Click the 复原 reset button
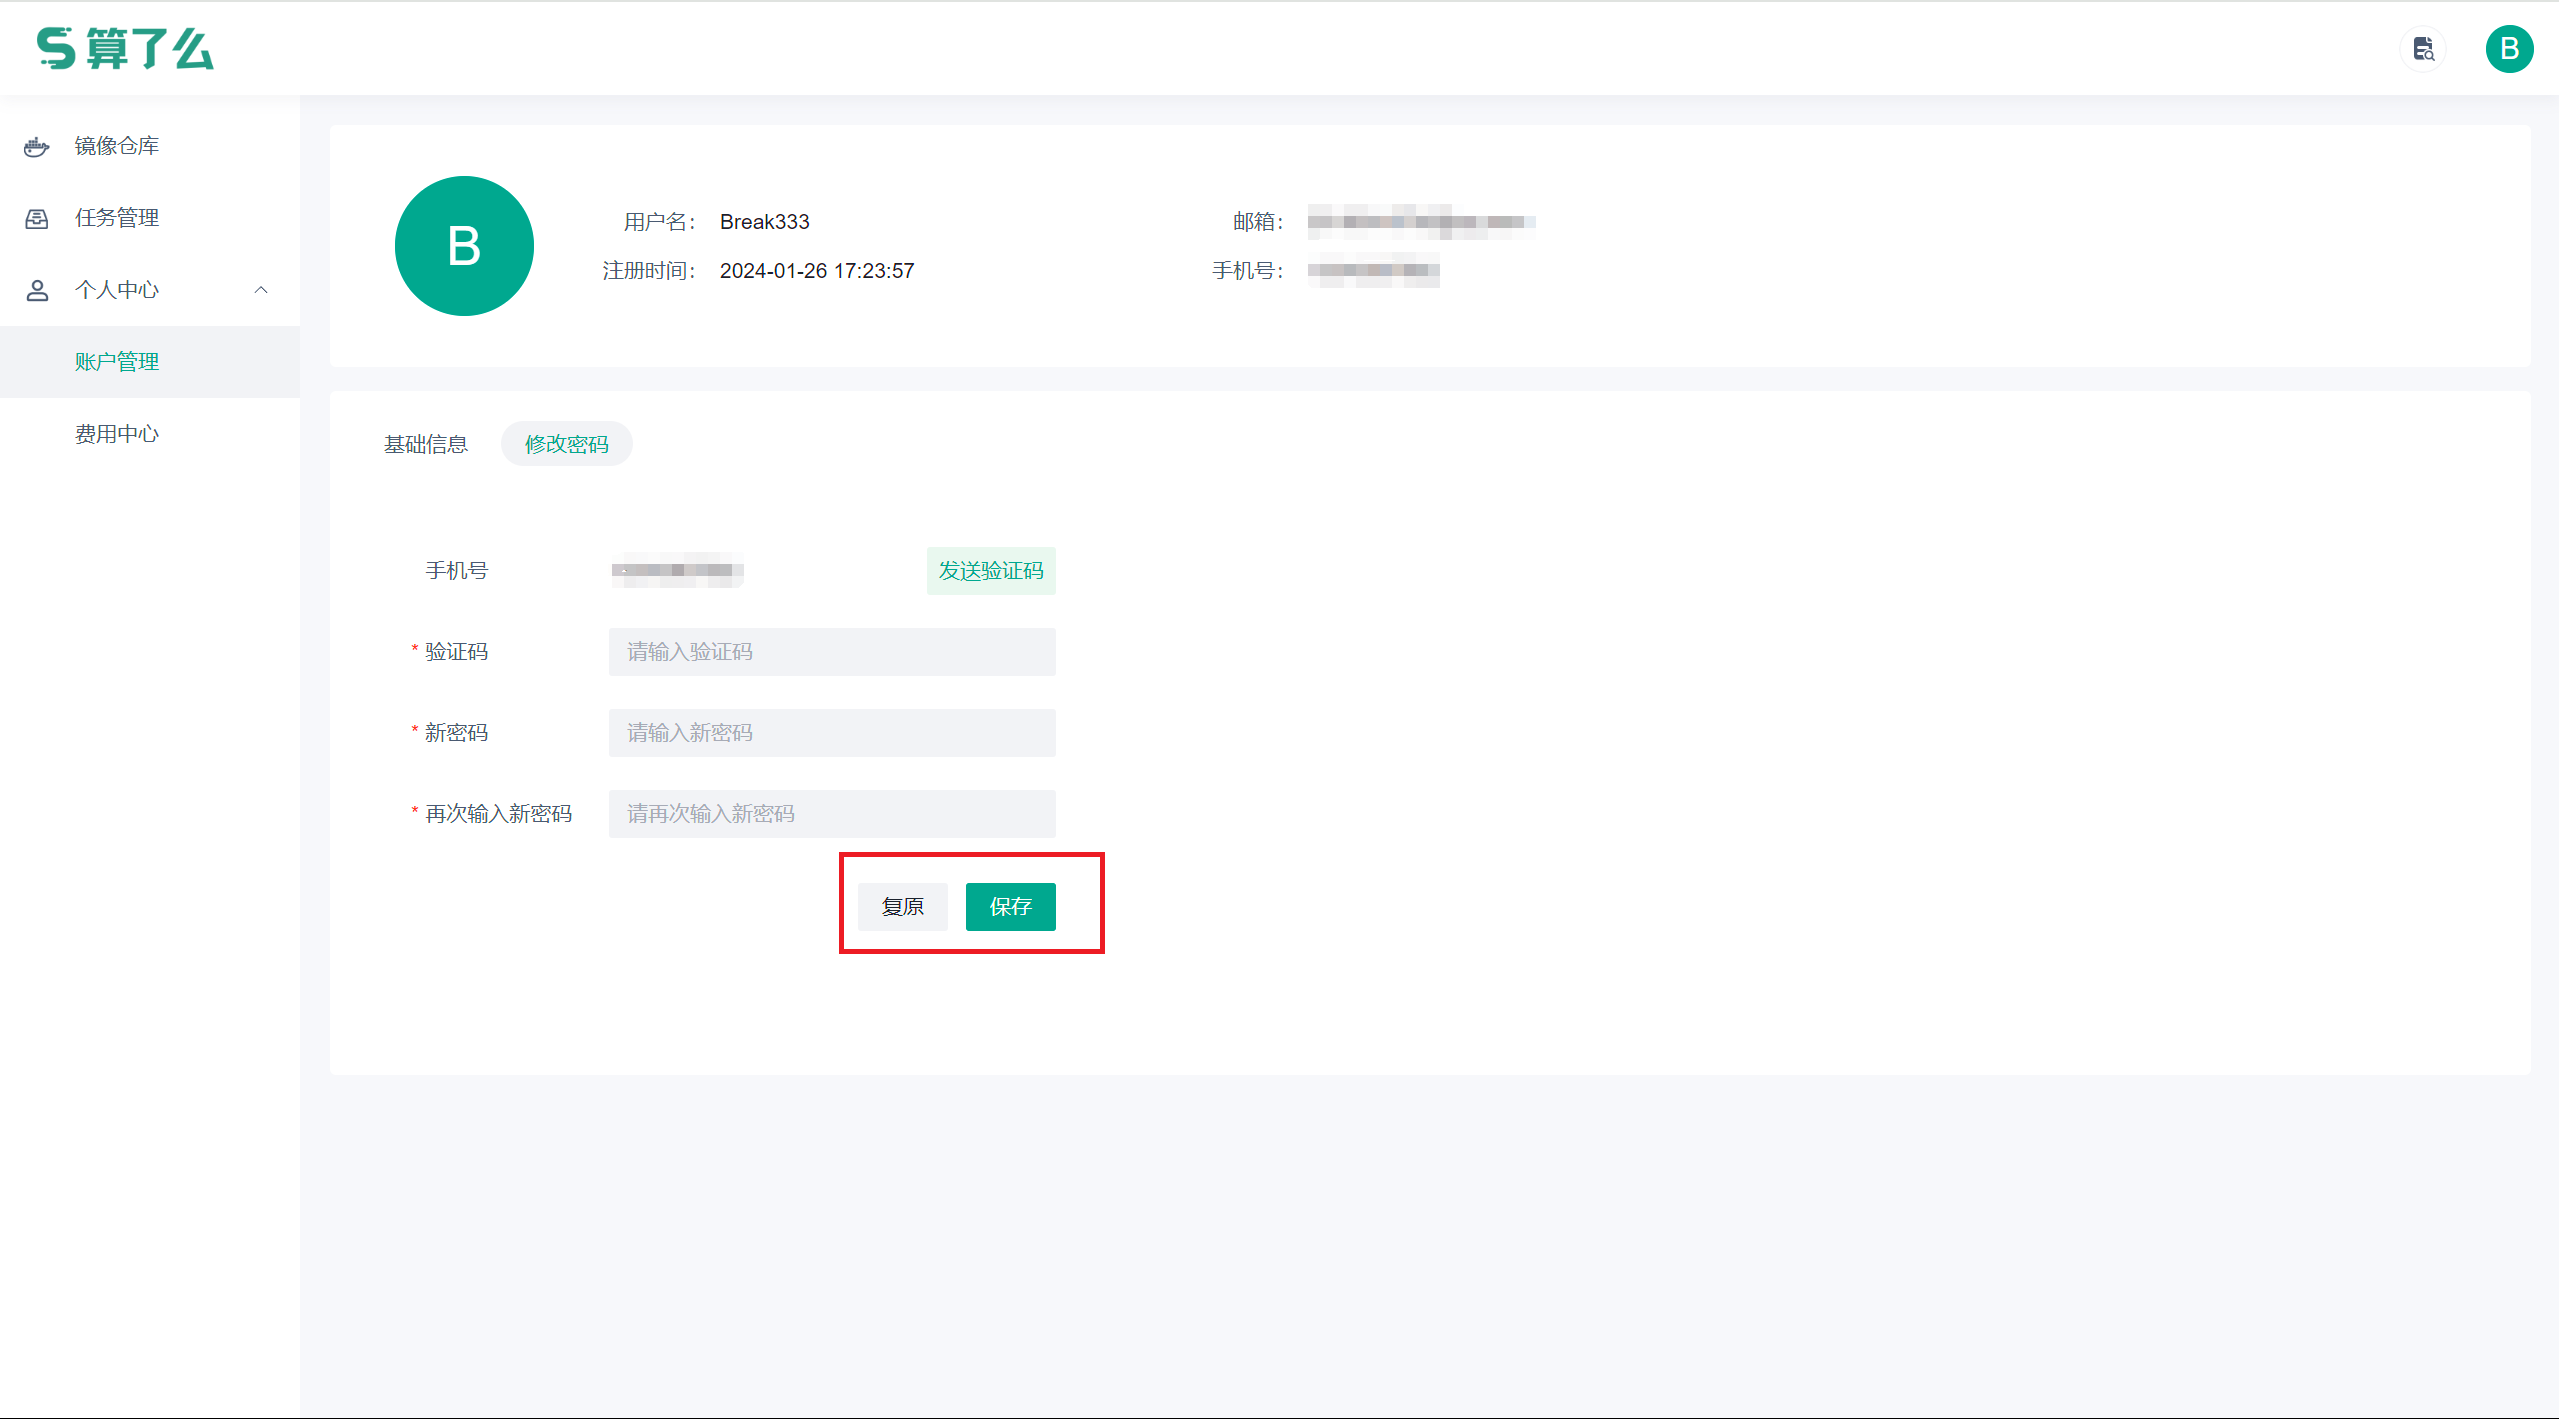 tap(901, 906)
